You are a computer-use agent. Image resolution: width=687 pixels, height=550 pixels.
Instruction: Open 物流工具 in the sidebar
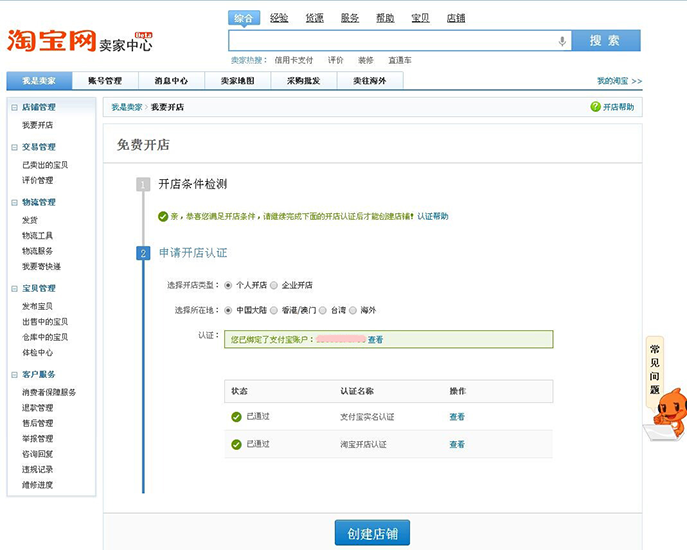point(38,236)
